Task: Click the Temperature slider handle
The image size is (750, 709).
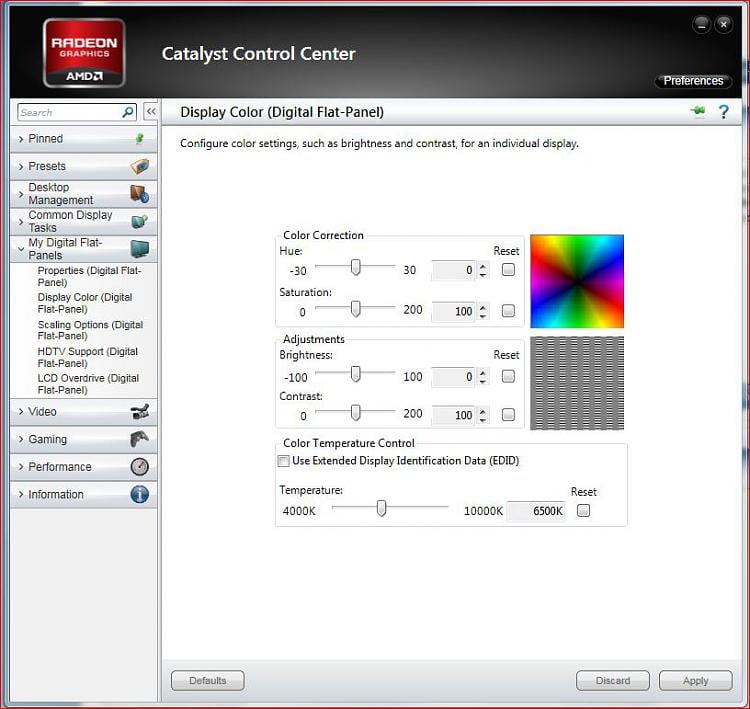Action: pyautogui.click(x=381, y=508)
